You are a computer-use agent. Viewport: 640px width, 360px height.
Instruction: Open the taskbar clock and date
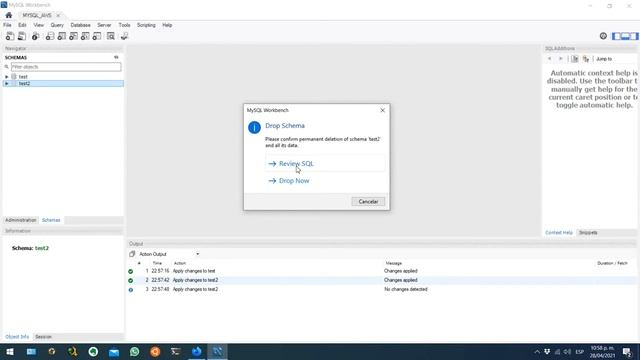[602, 351]
